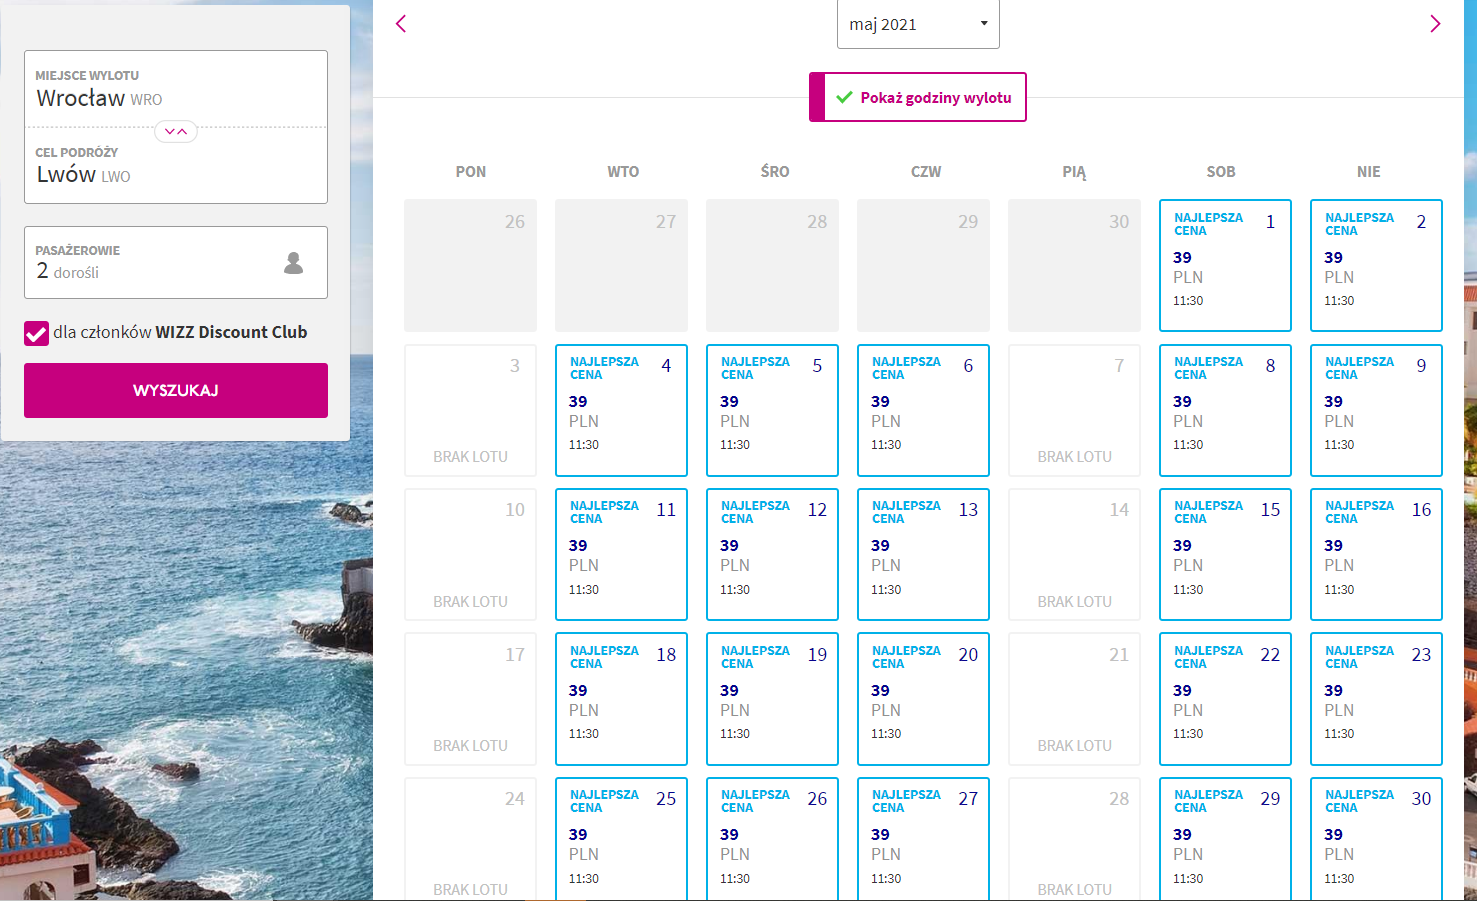Choose Sunday May 30 flight

[x=1376, y=839]
